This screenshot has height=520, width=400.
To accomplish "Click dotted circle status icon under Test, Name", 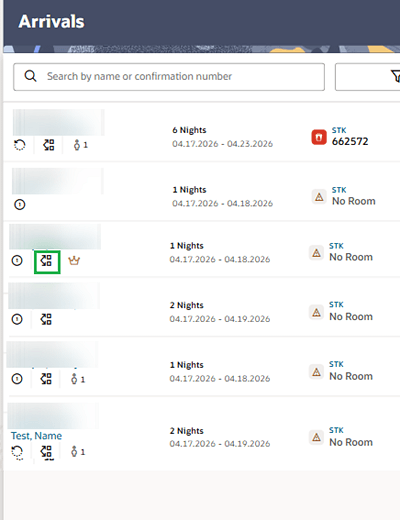I will pos(17,452).
